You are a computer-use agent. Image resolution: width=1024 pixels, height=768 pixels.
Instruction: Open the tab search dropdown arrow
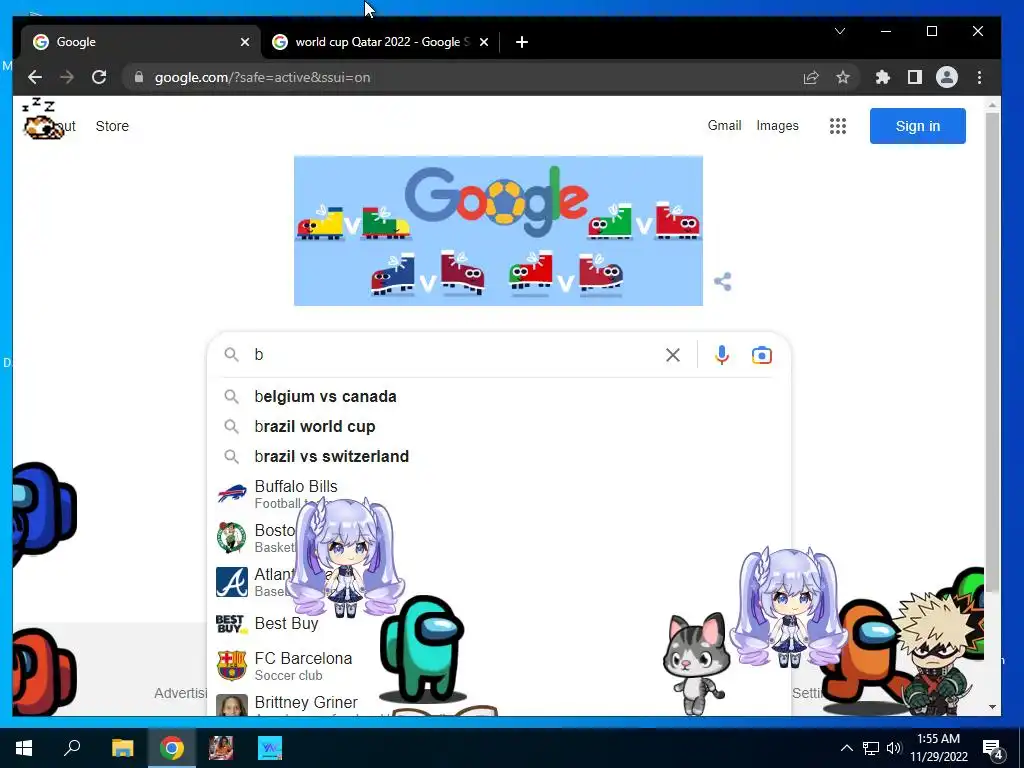pyautogui.click(x=840, y=31)
